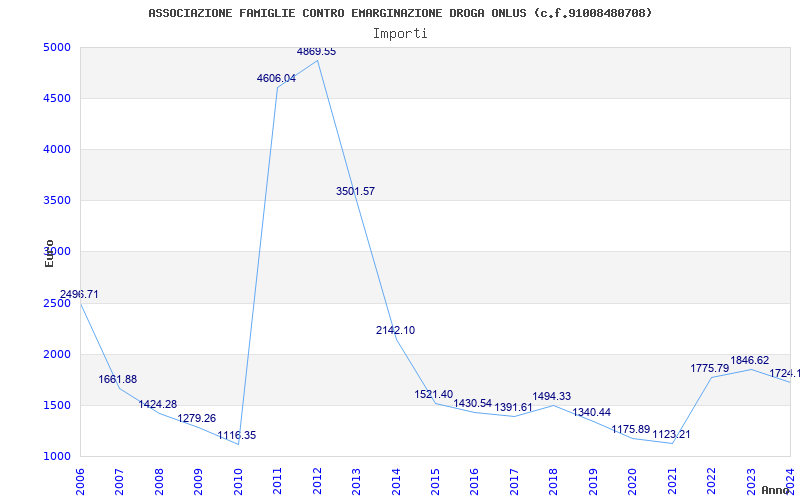Select the 2022 x-axis year label
Screen dimensions: 800x500
(711, 482)
